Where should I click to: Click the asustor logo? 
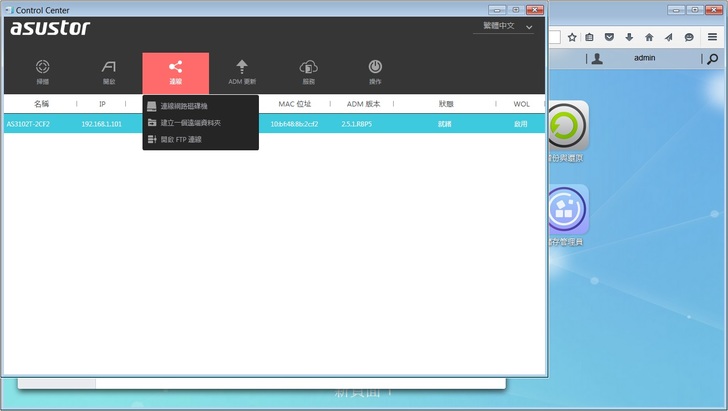pyautogui.click(x=50, y=28)
